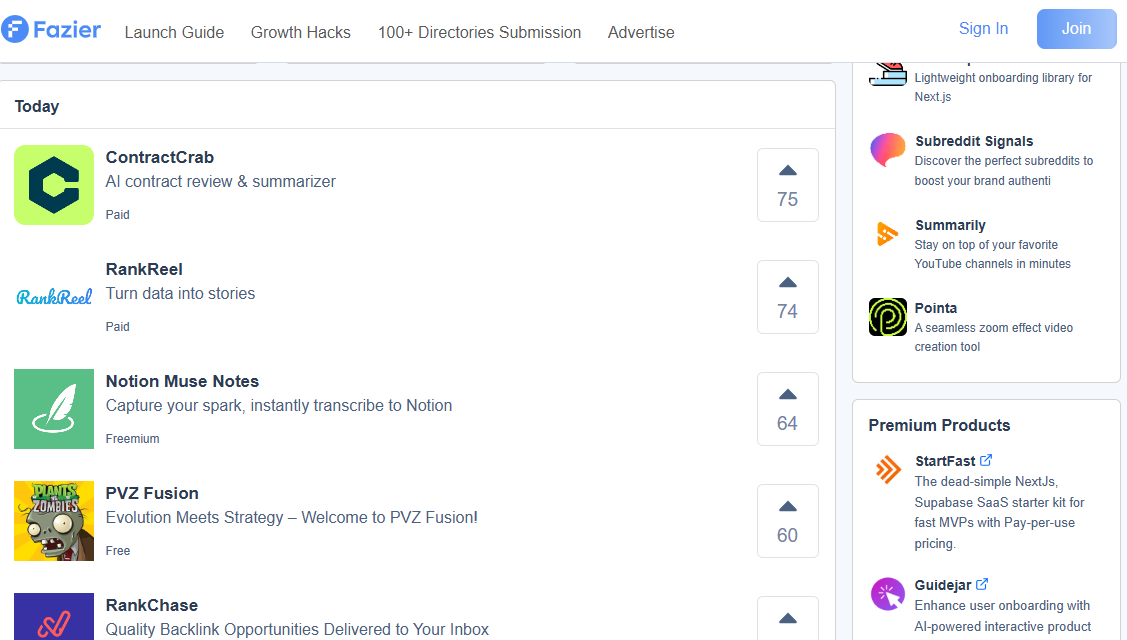
Task: Open the RankReel product title
Action: point(144,270)
